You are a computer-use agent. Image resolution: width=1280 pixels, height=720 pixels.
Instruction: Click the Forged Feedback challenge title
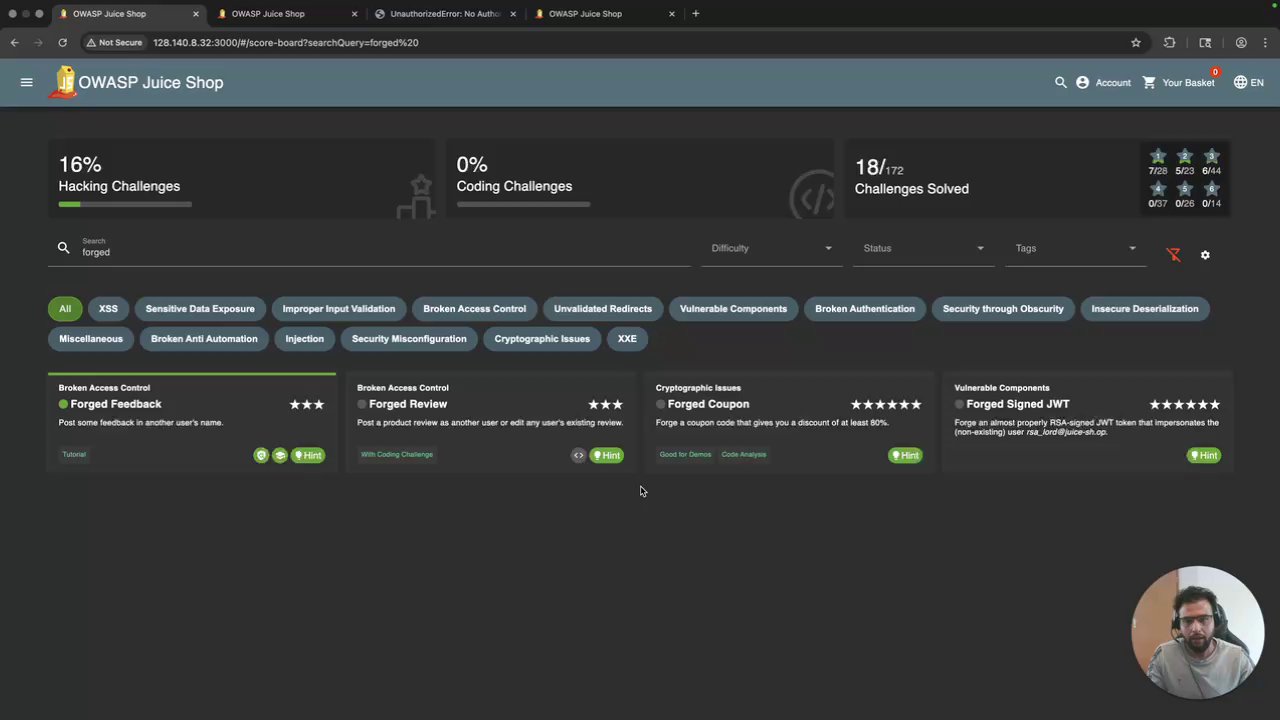[116, 404]
